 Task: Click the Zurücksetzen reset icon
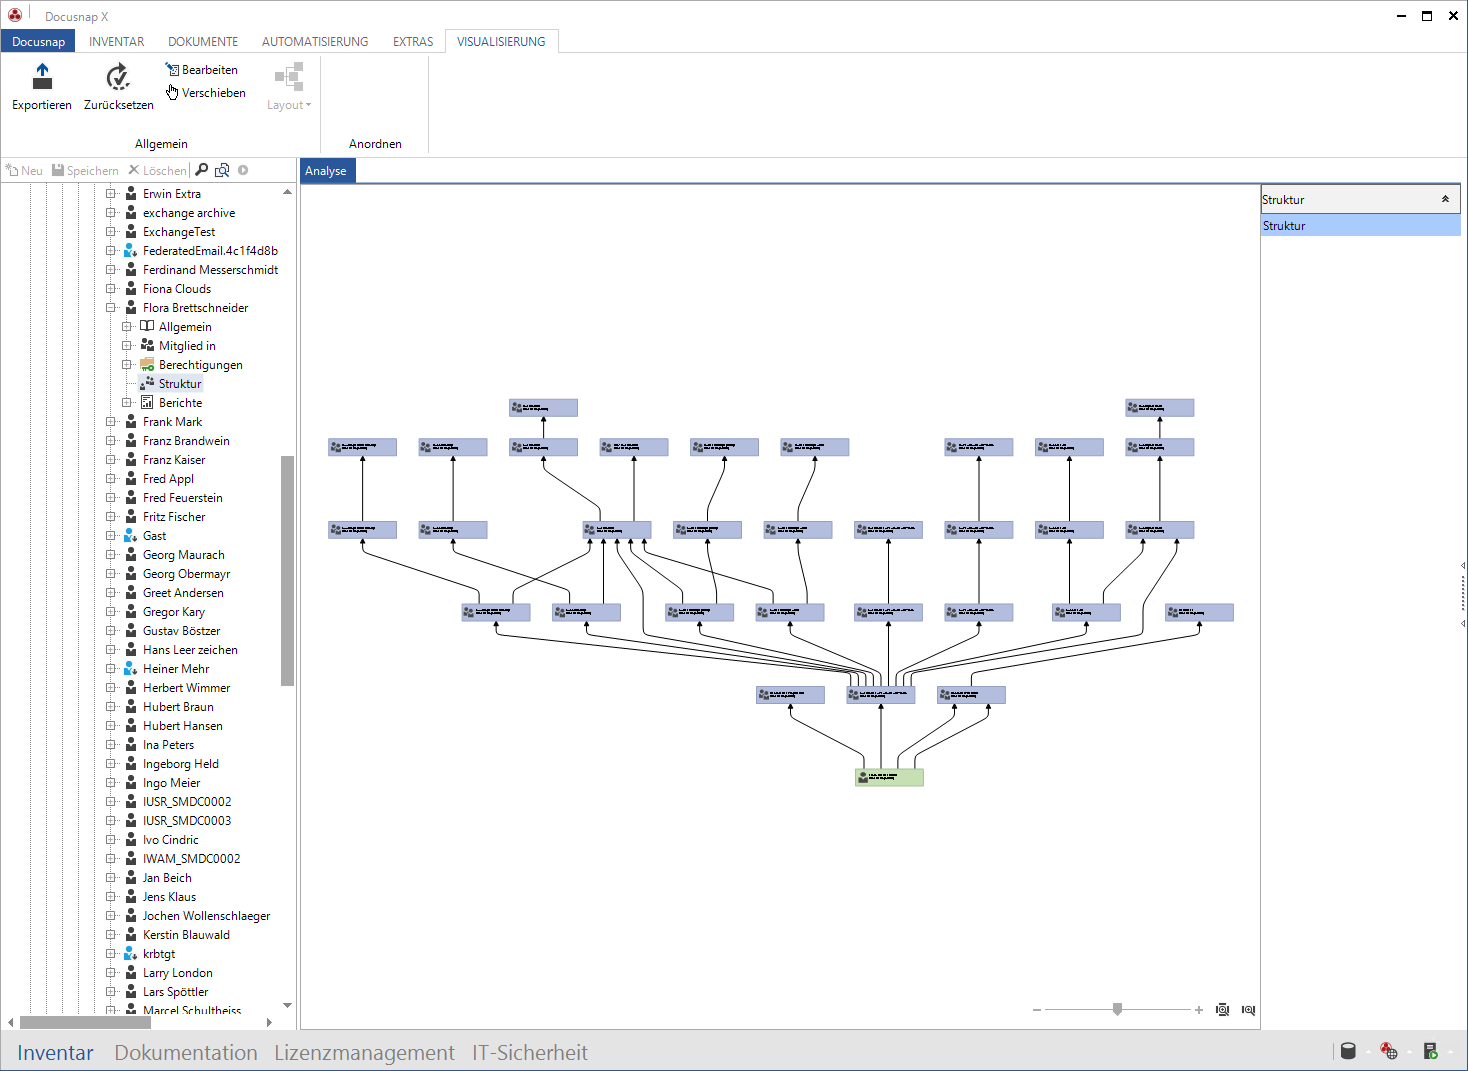(x=118, y=76)
